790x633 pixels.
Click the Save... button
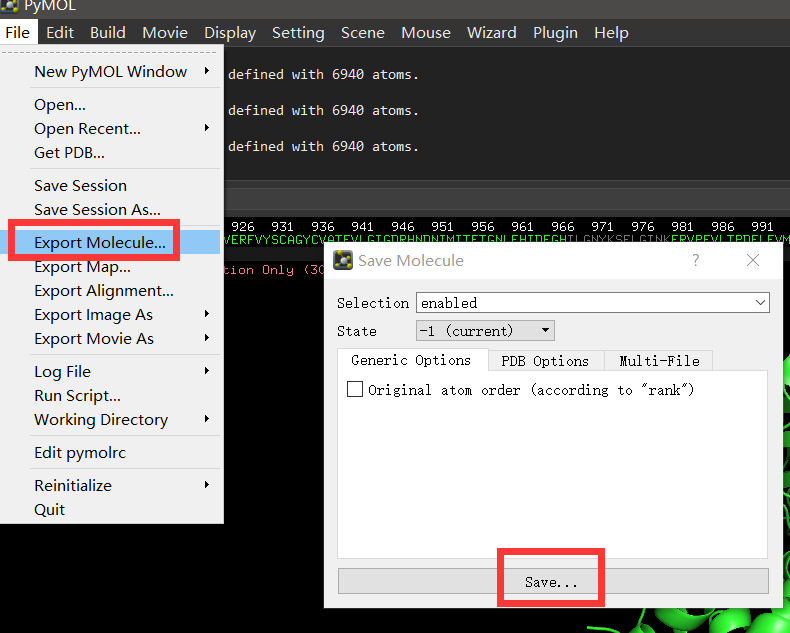tap(553, 582)
